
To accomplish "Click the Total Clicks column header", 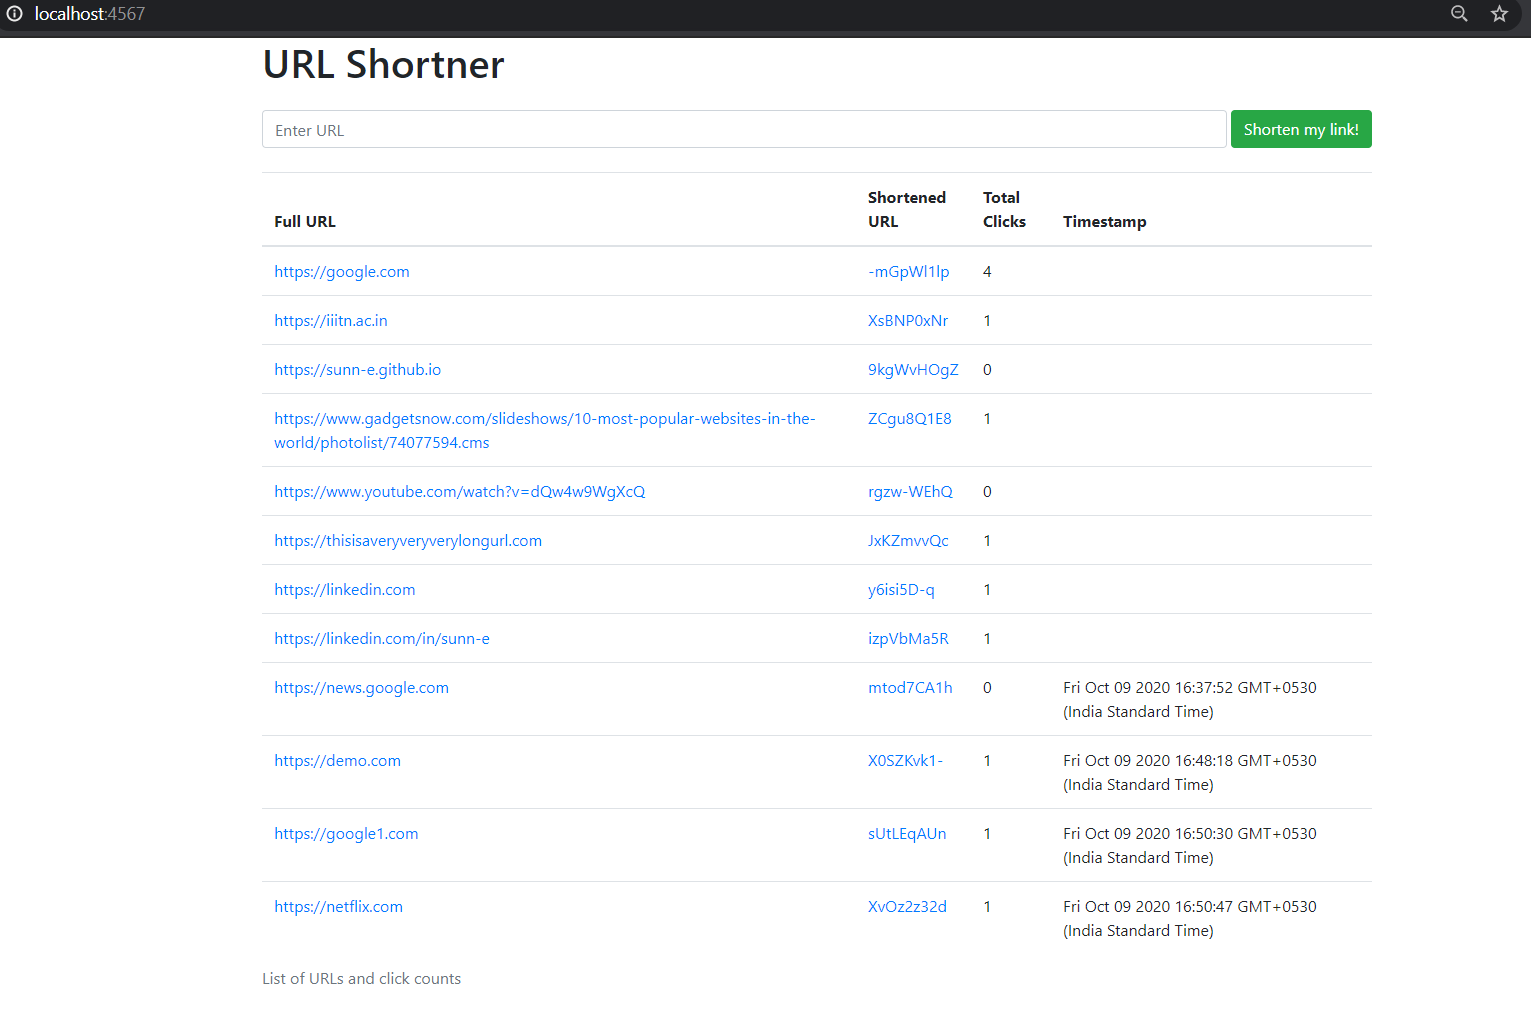I will coord(1004,209).
